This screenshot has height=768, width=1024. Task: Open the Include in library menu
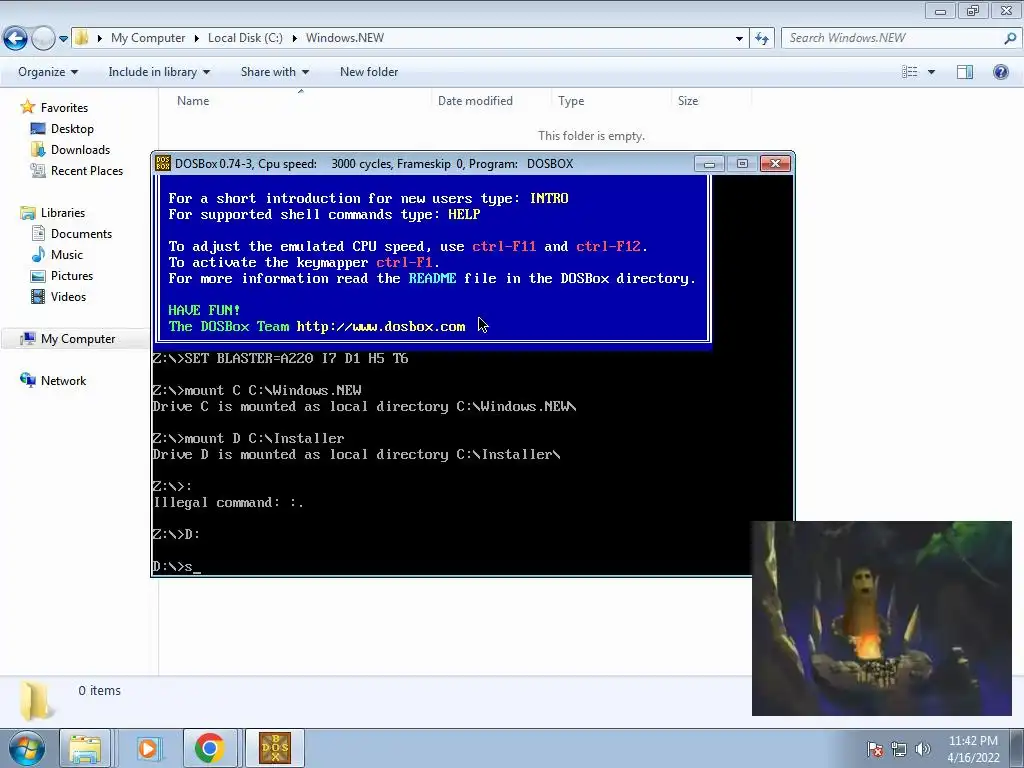point(159,72)
